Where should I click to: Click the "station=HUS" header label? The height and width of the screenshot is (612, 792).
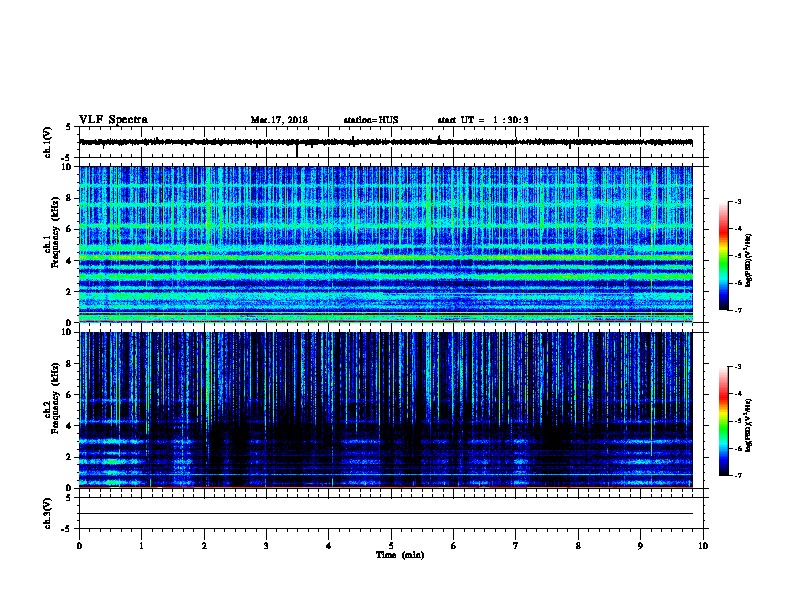(x=371, y=120)
